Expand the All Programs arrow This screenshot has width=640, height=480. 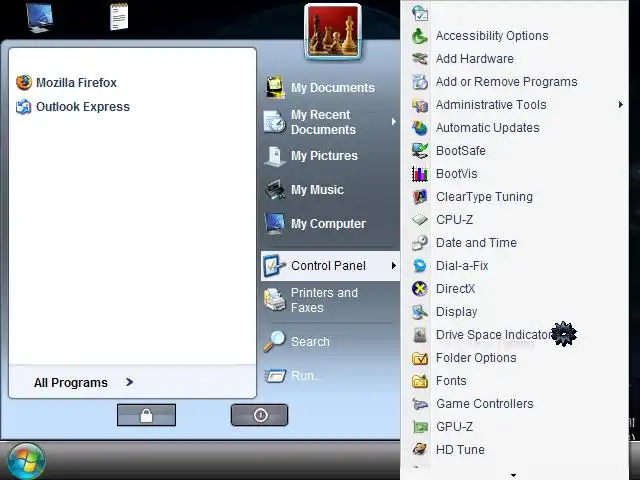pyautogui.click(x=129, y=382)
